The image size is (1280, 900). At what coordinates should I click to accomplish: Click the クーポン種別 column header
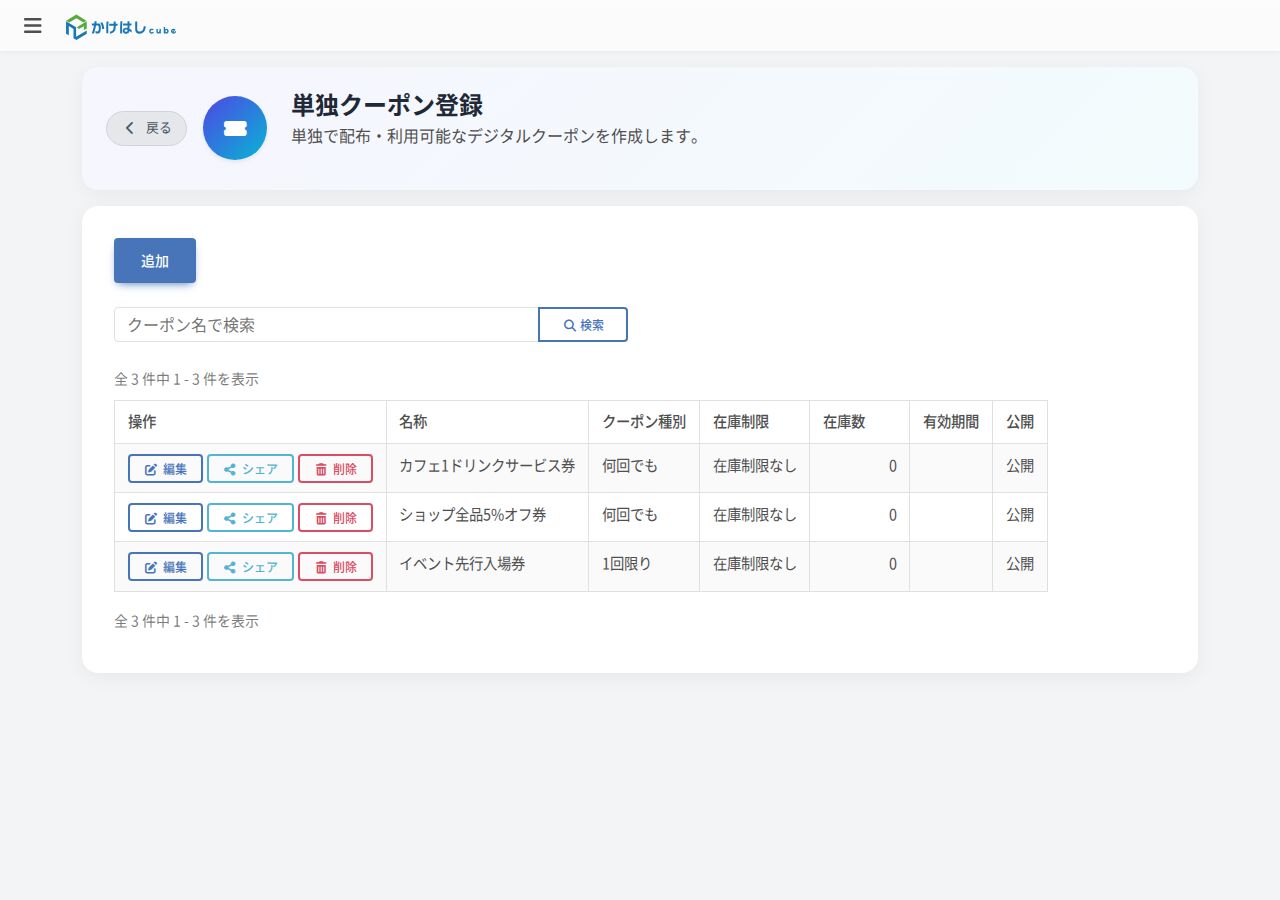[x=644, y=422]
